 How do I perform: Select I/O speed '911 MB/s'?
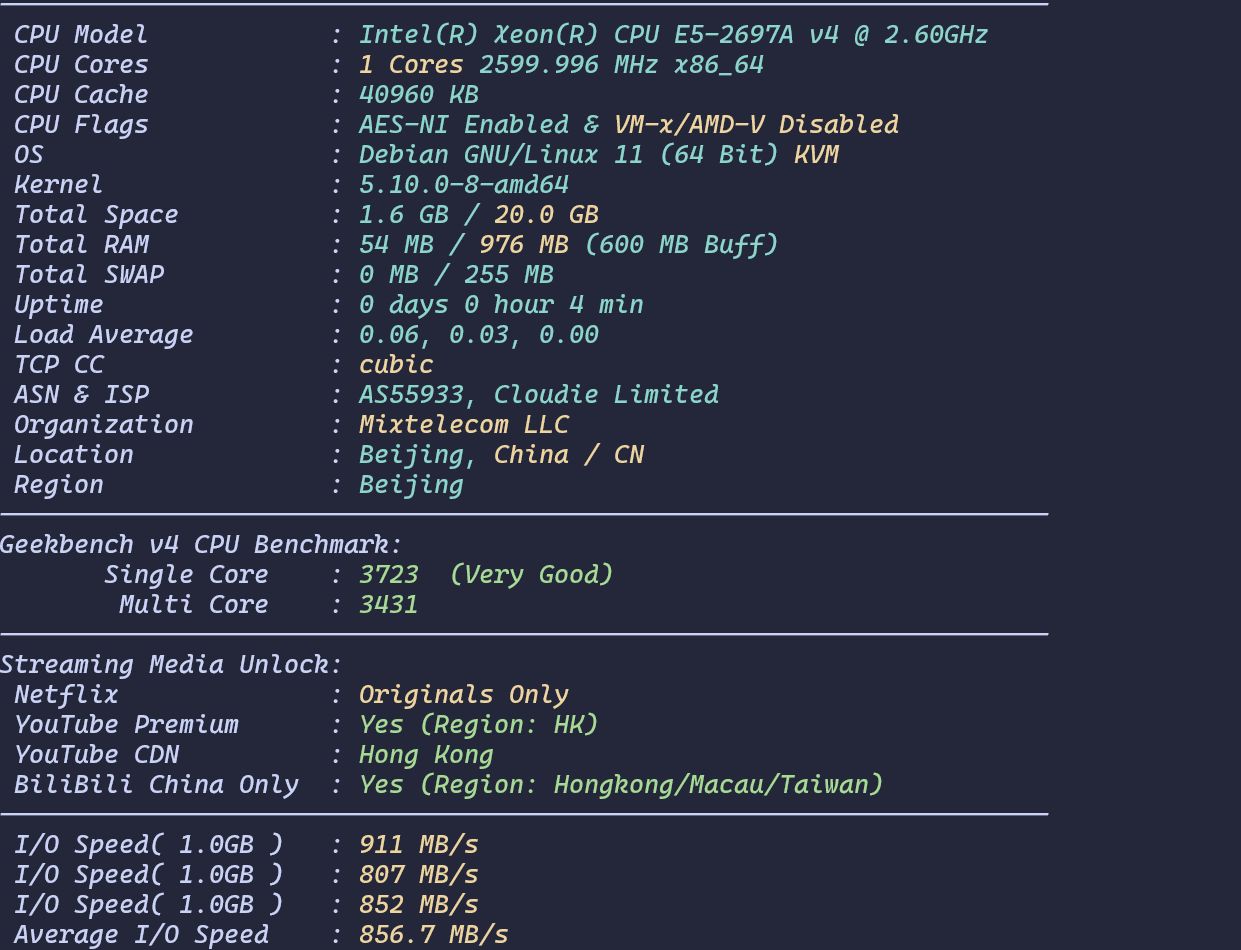tap(419, 845)
